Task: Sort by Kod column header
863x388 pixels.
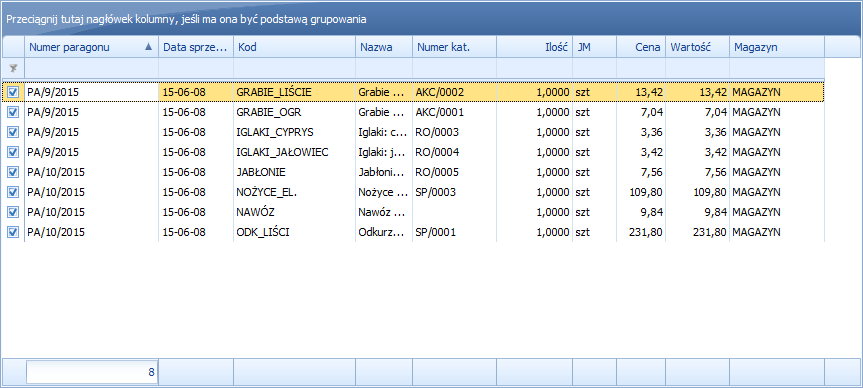Action: coord(295,47)
